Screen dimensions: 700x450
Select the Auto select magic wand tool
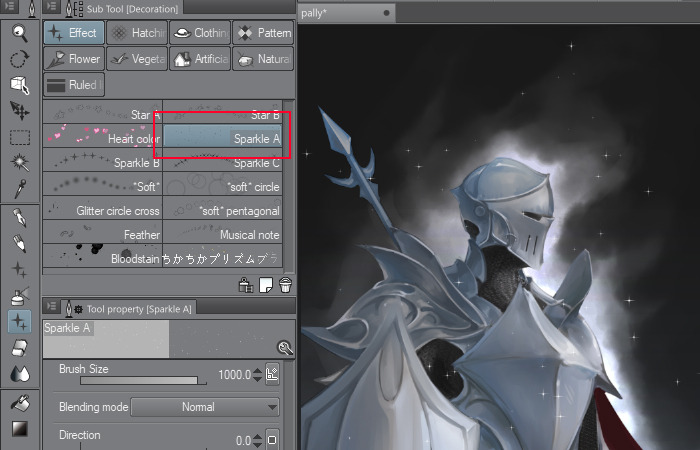click(x=20, y=162)
